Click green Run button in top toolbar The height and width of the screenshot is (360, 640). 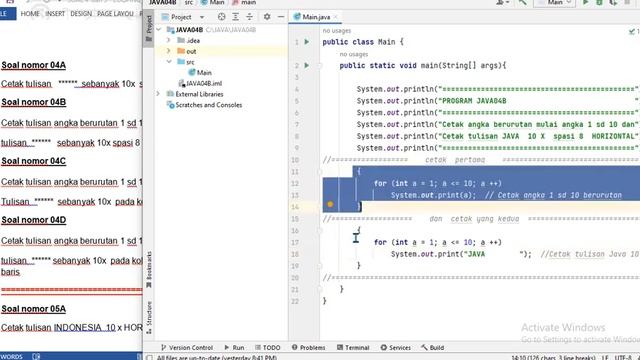pos(585,2)
